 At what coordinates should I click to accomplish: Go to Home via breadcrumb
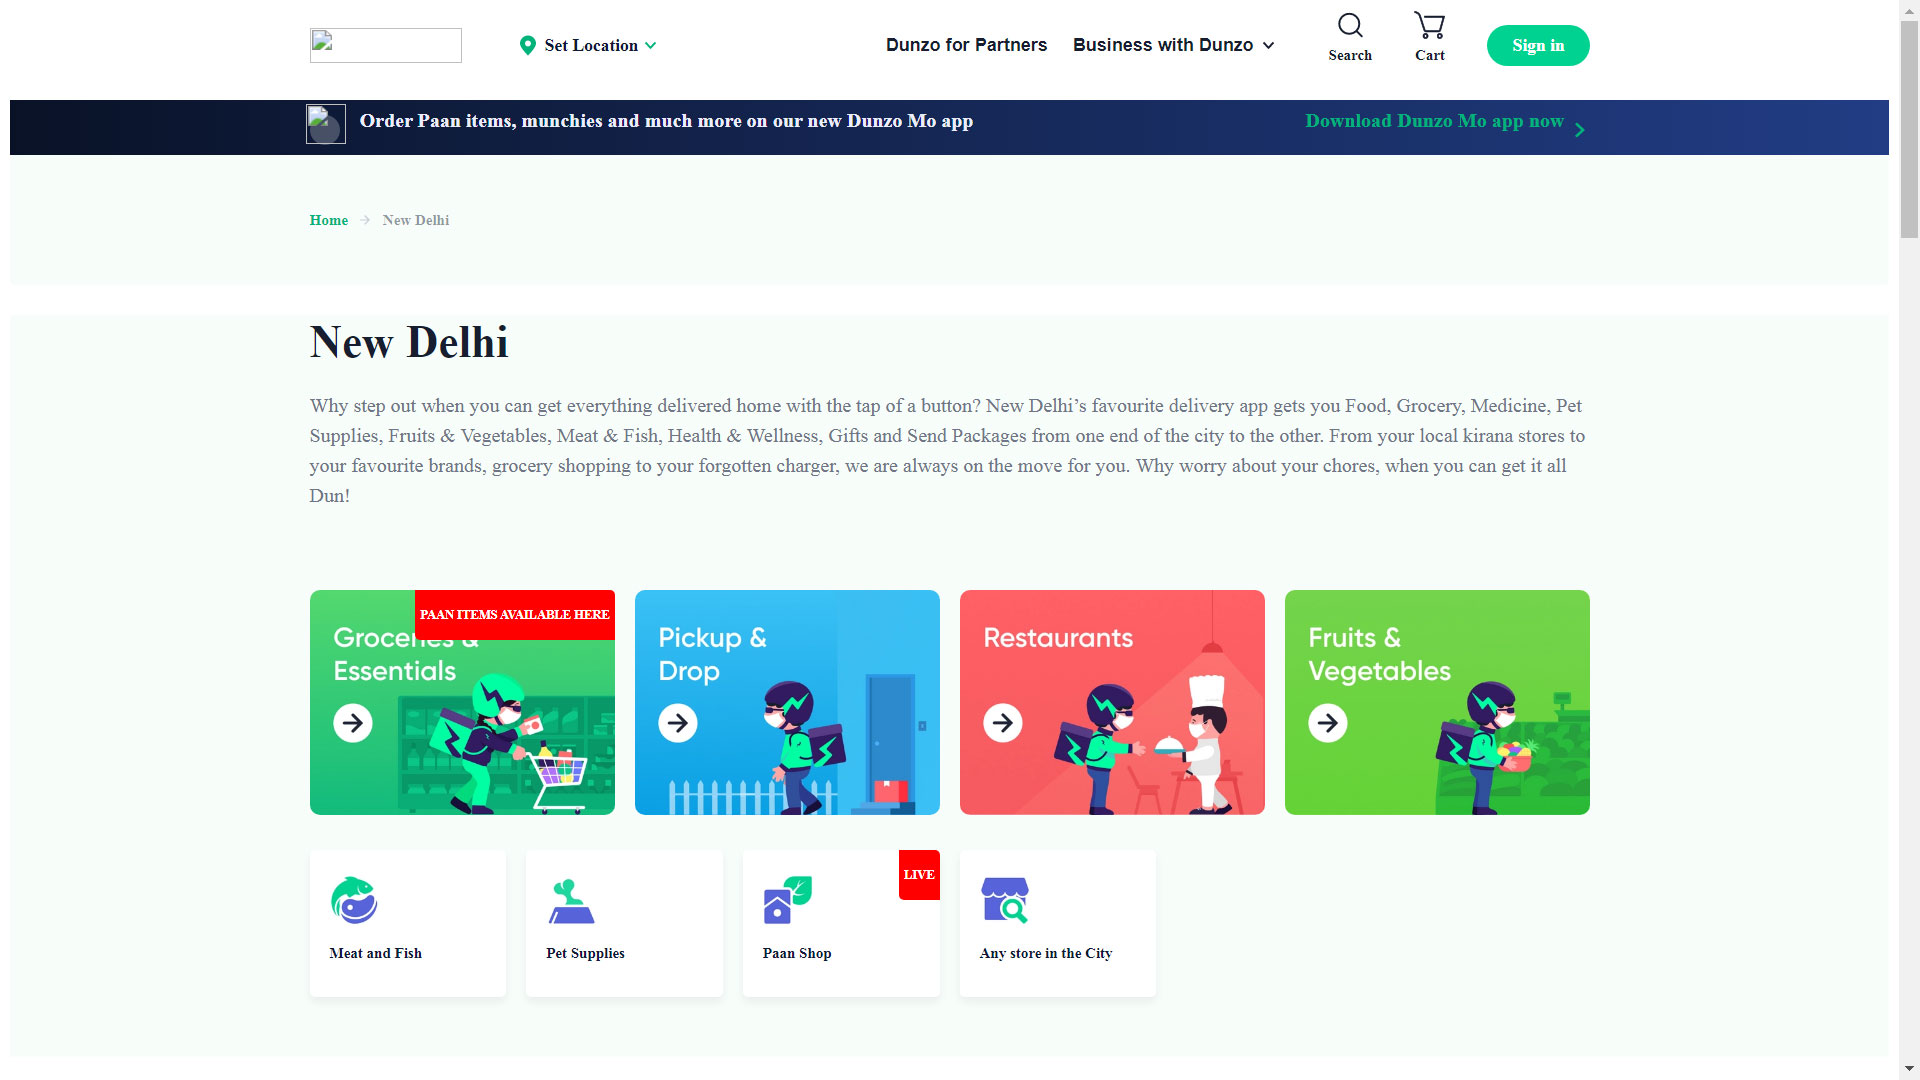(x=329, y=220)
